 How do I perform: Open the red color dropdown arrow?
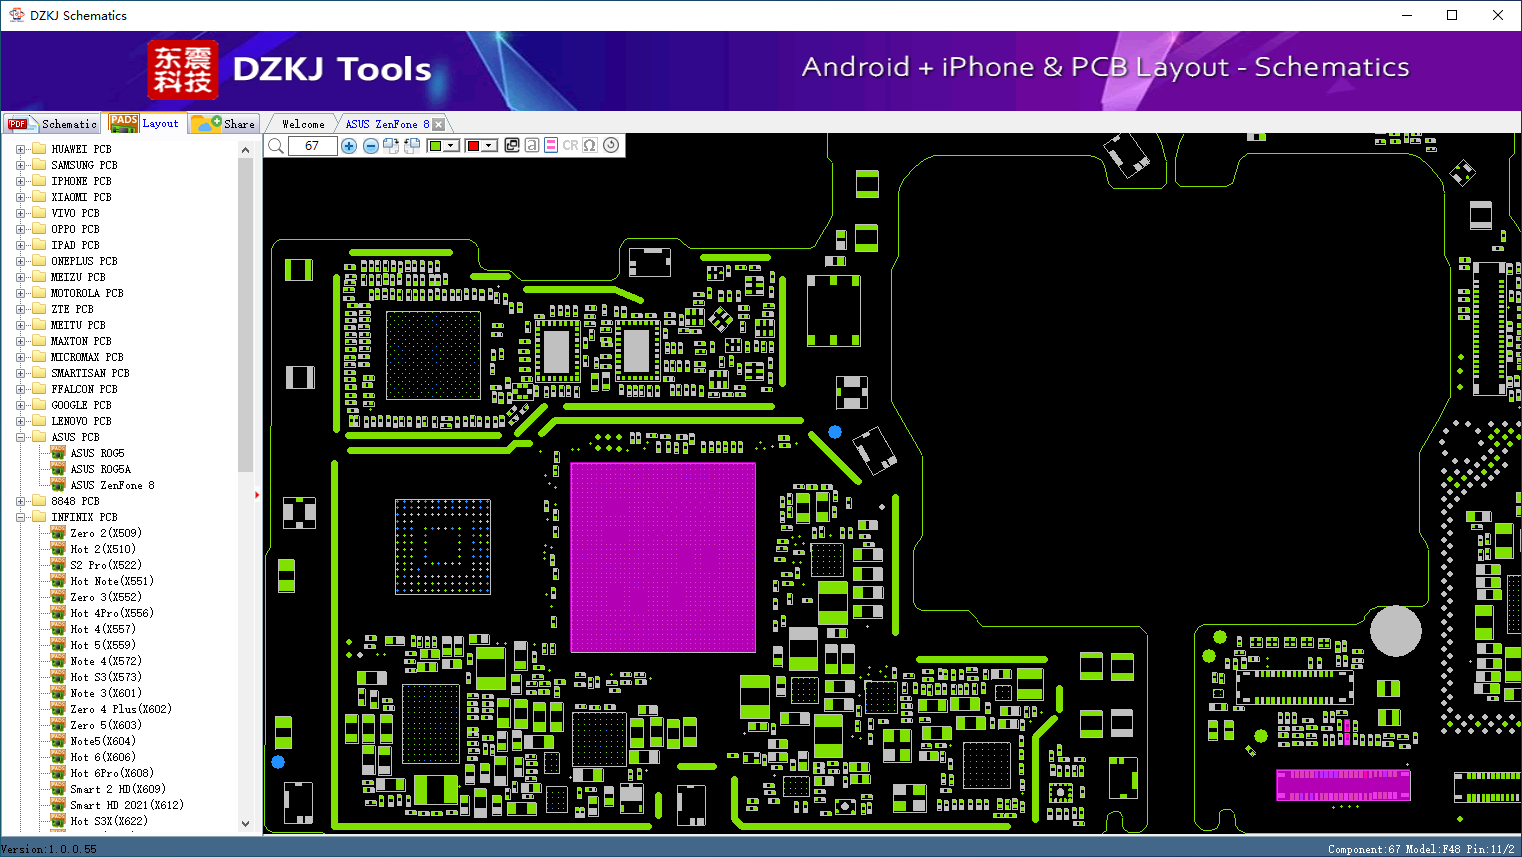click(489, 146)
